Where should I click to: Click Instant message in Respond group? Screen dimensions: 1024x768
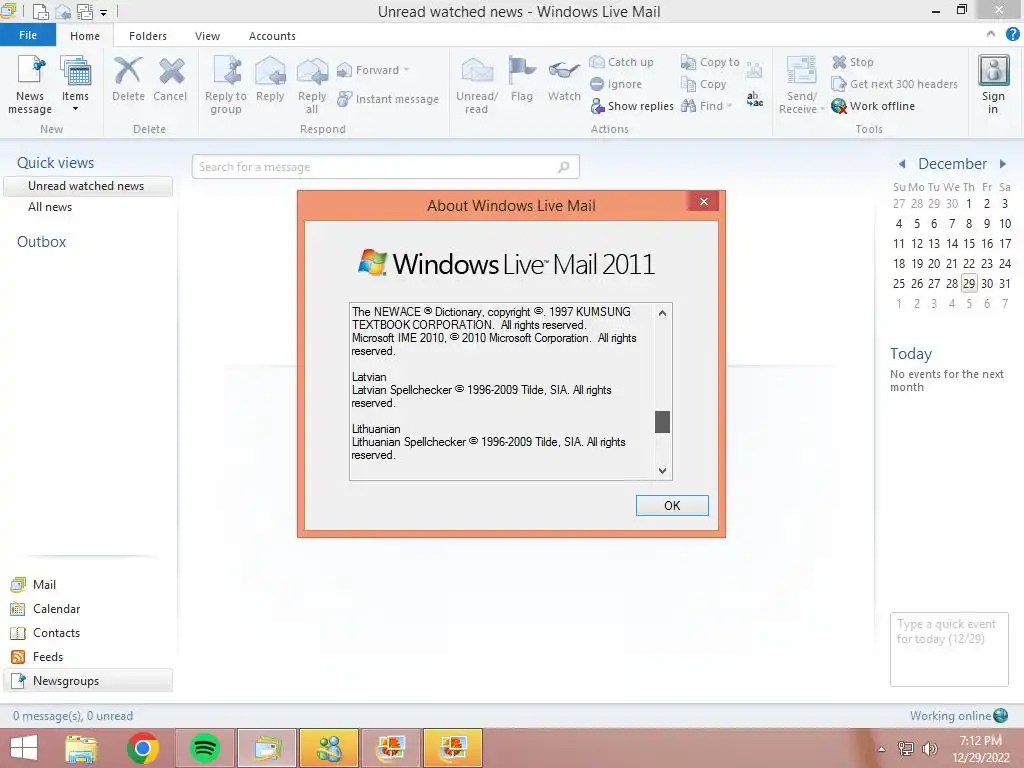click(388, 99)
